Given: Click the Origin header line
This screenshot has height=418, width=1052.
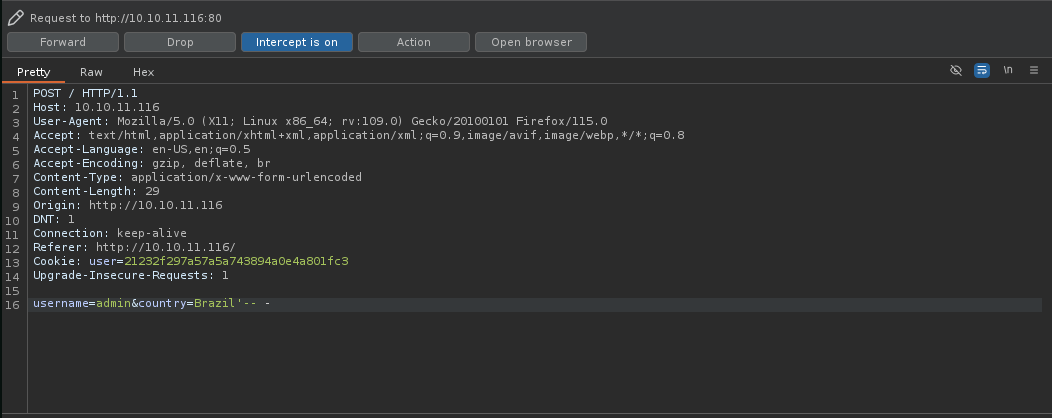Looking at the screenshot, I should pos(127,205).
